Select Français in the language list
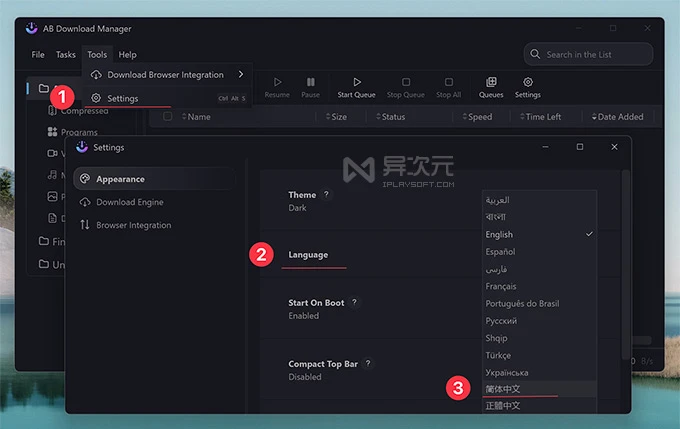This screenshot has width=680, height=429. [x=539, y=286]
